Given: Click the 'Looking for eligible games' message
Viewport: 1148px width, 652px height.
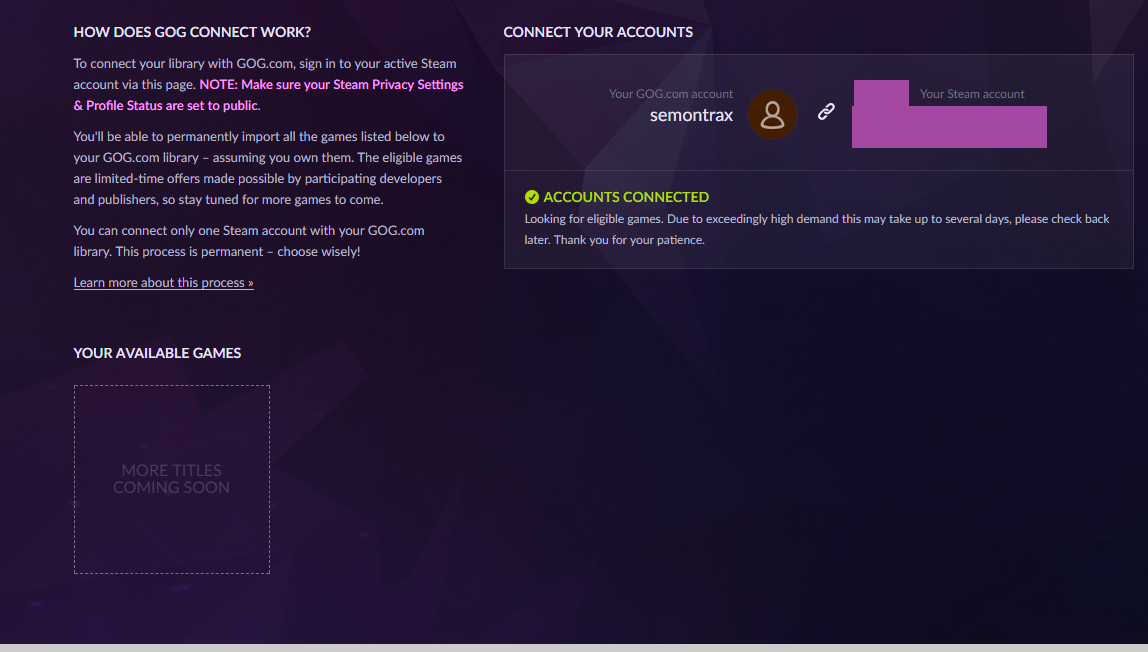Looking at the screenshot, I should pyautogui.click(x=817, y=229).
